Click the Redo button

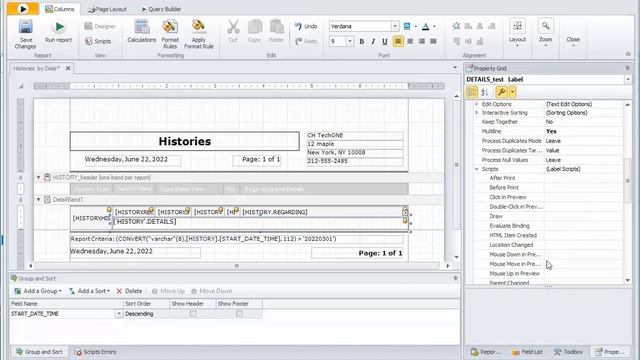tap(306, 41)
